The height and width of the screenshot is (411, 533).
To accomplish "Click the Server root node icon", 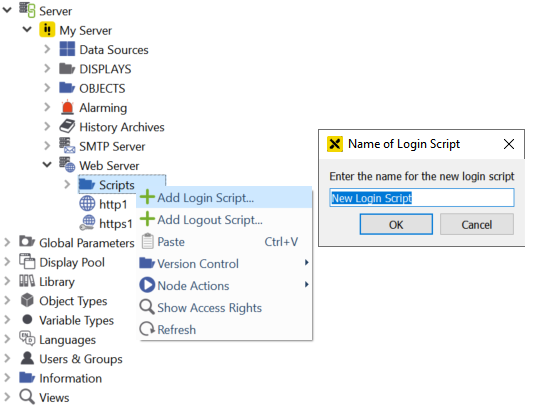I will pyautogui.click(x=27, y=10).
